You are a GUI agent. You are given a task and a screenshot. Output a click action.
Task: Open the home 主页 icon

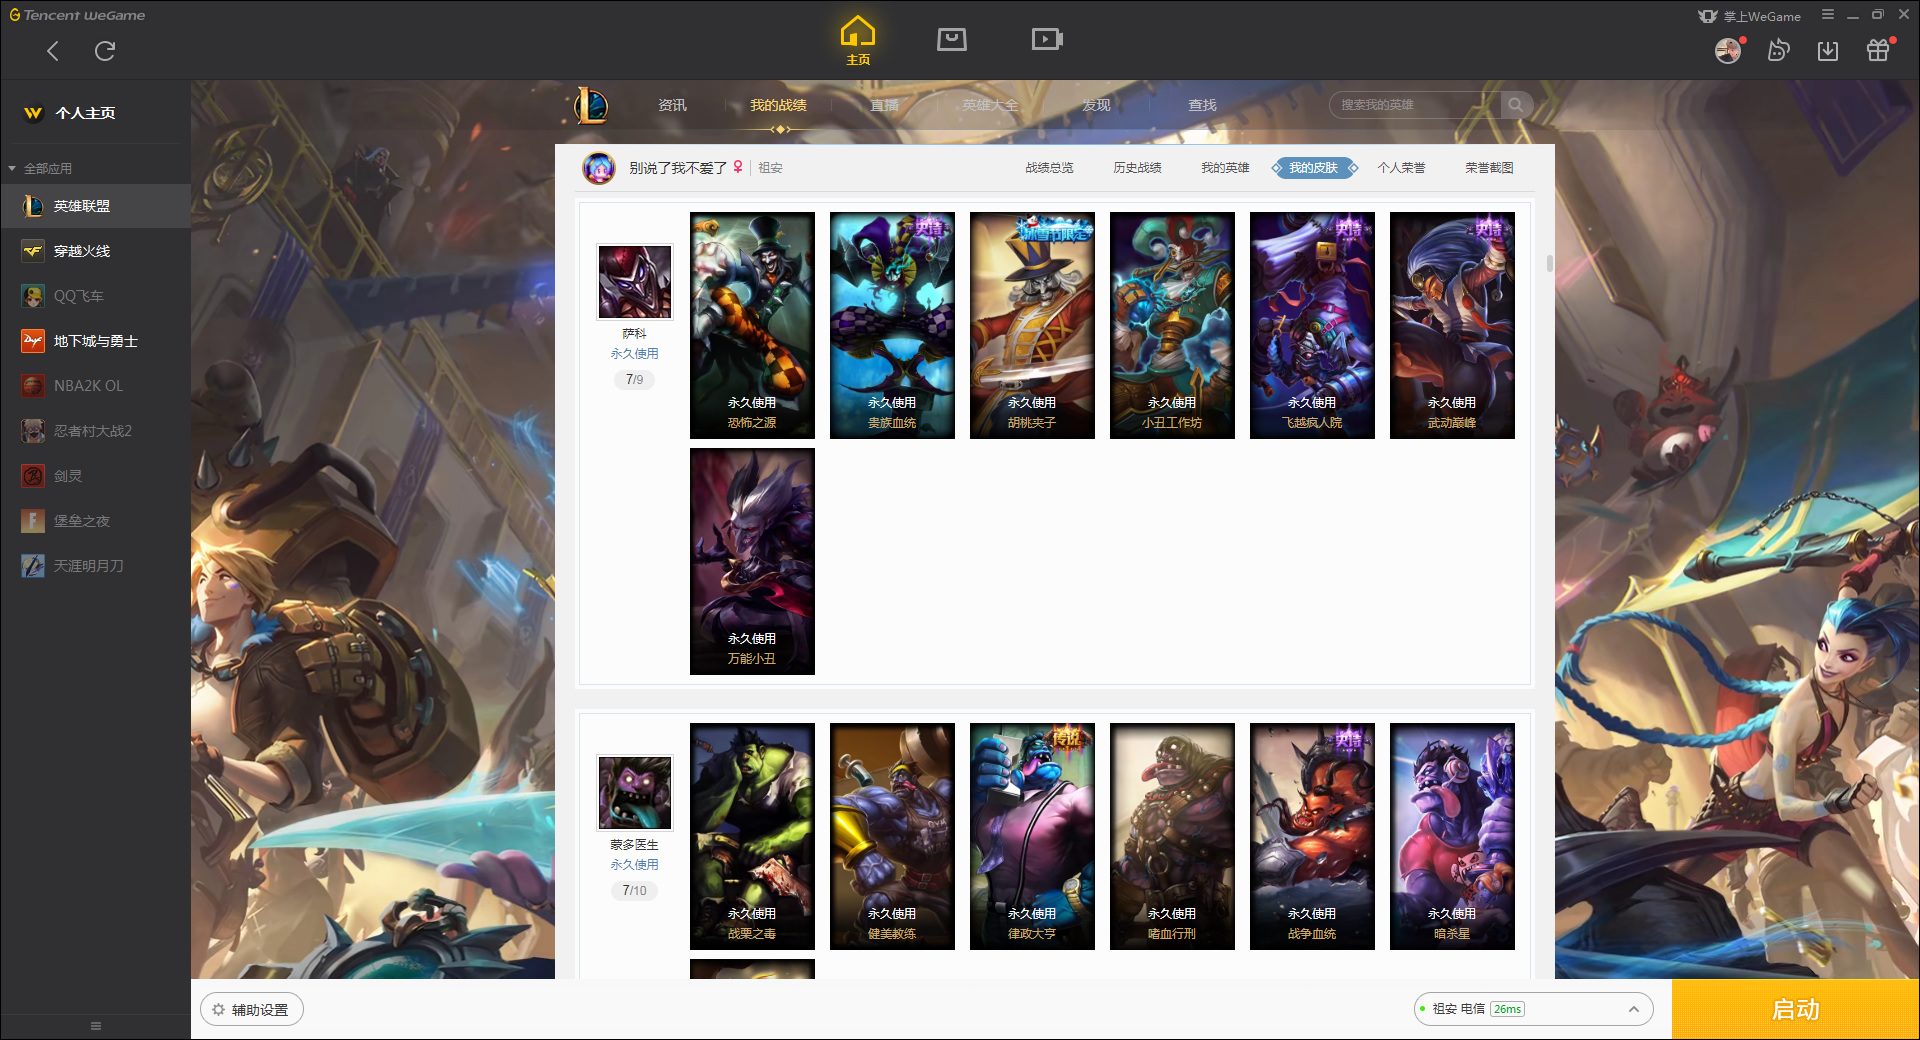pos(858,41)
